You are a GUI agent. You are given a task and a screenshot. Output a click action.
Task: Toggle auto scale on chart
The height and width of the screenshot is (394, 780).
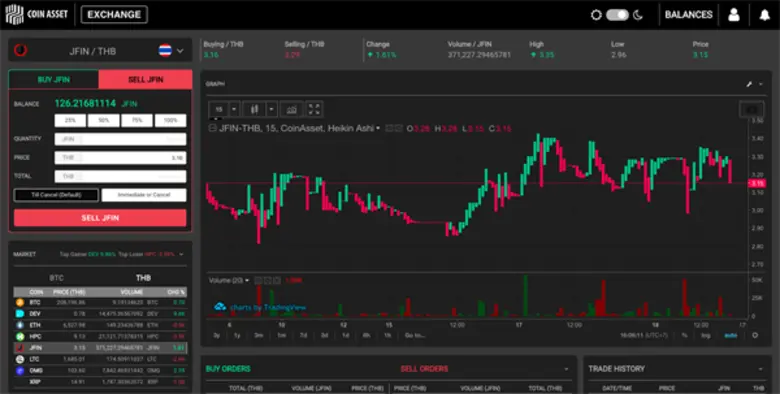[x=730, y=335]
